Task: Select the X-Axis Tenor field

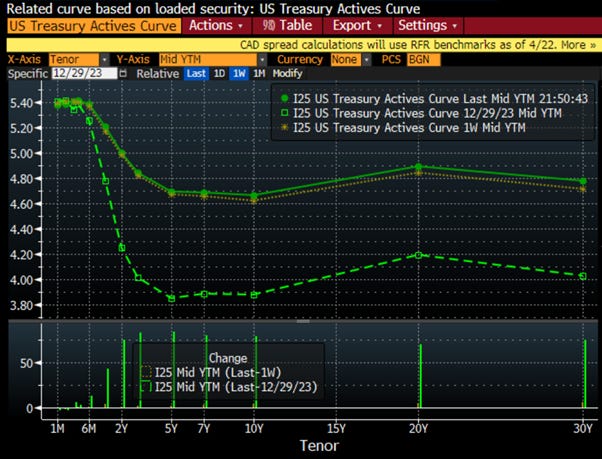Action: coord(74,60)
